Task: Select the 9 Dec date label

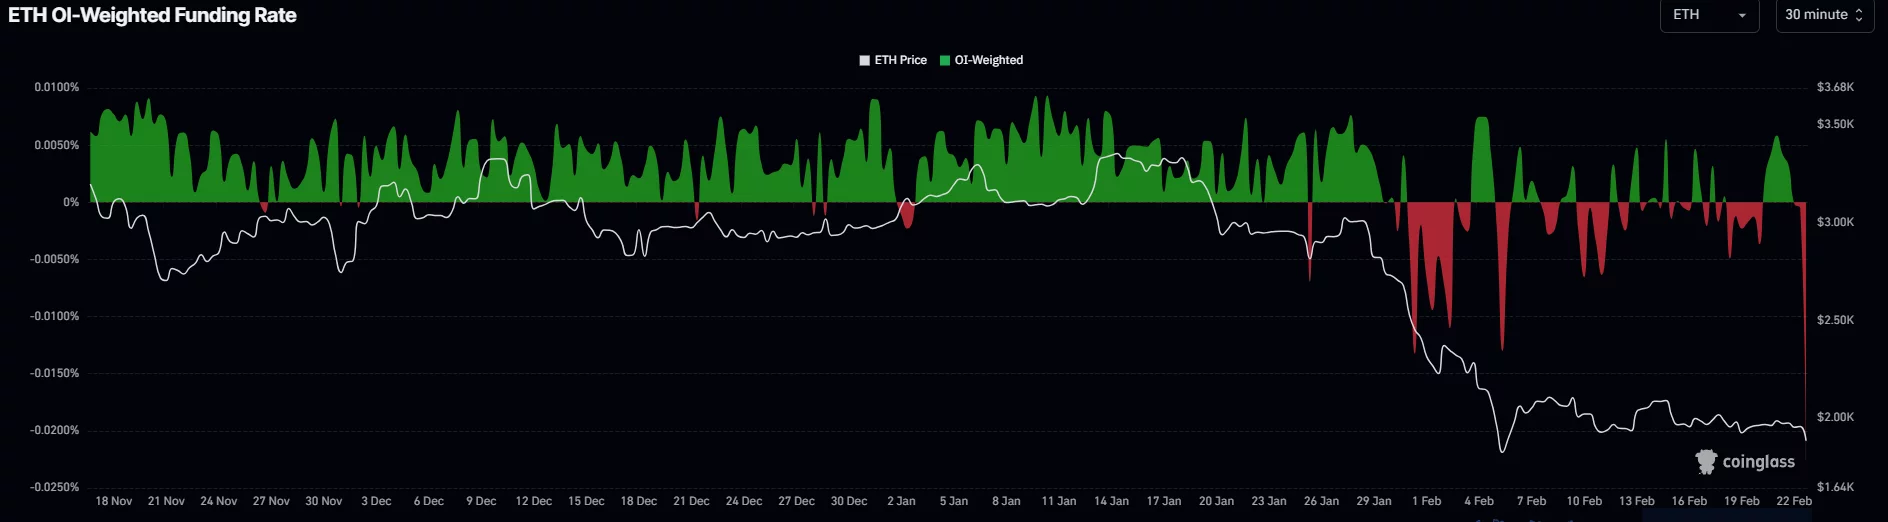Action: (x=481, y=501)
